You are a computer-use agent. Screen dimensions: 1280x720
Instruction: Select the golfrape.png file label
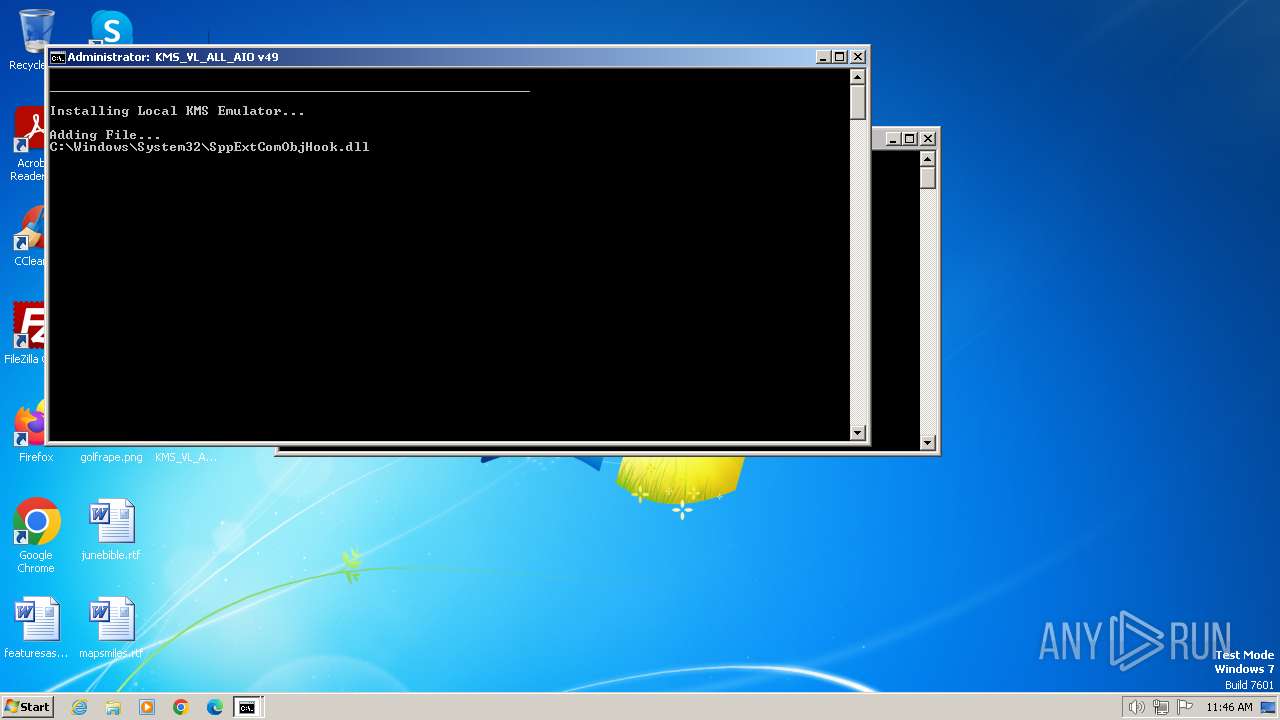pyautogui.click(x=111, y=457)
